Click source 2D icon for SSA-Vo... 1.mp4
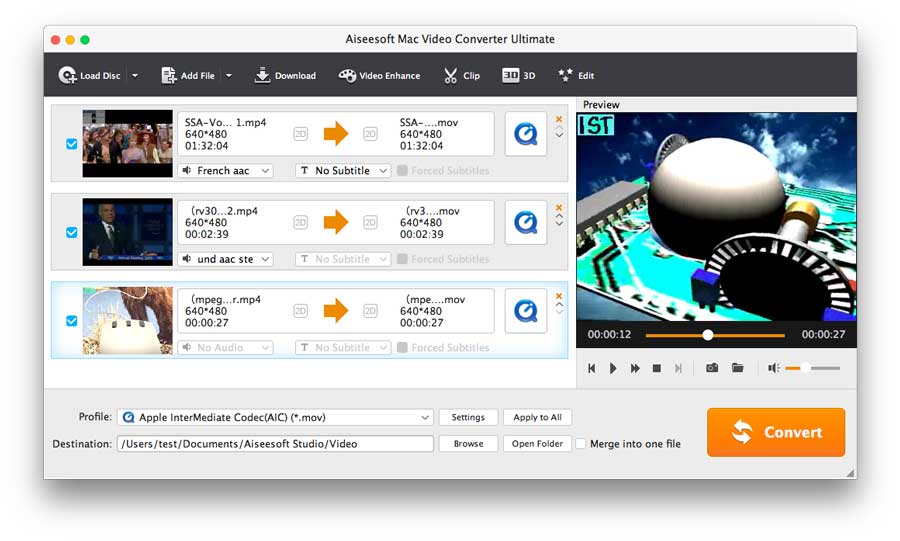This screenshot has height=541, width=900. click(x=301, y=134)
